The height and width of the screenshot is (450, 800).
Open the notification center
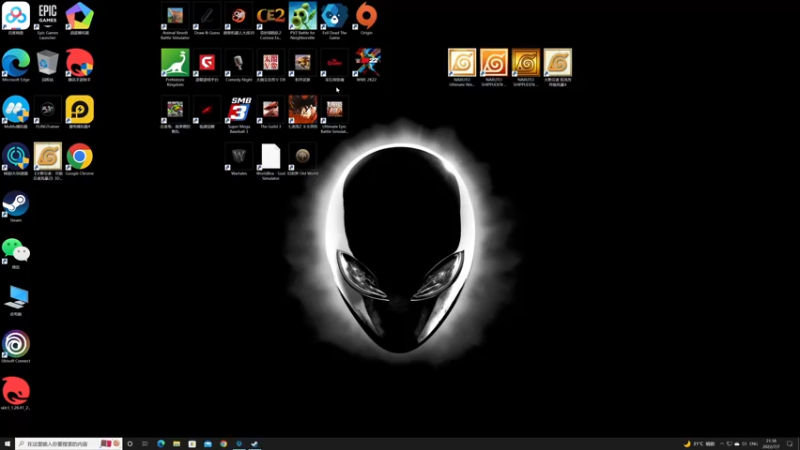(790, 444)
